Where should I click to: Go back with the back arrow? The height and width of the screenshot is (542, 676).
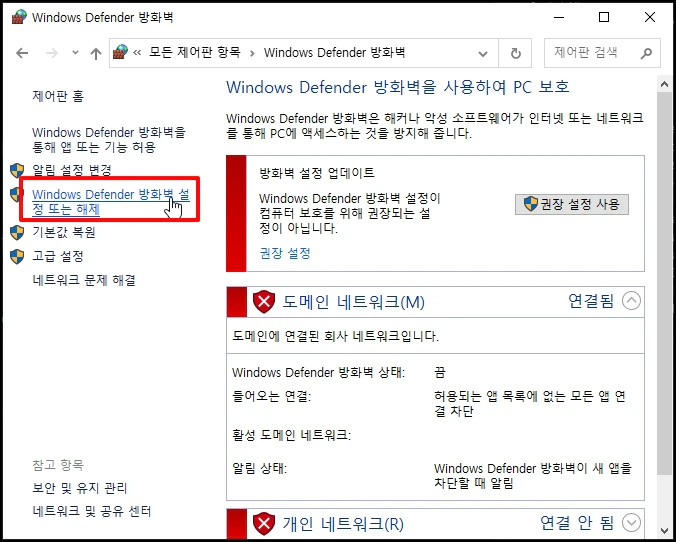tap(22, 53)
